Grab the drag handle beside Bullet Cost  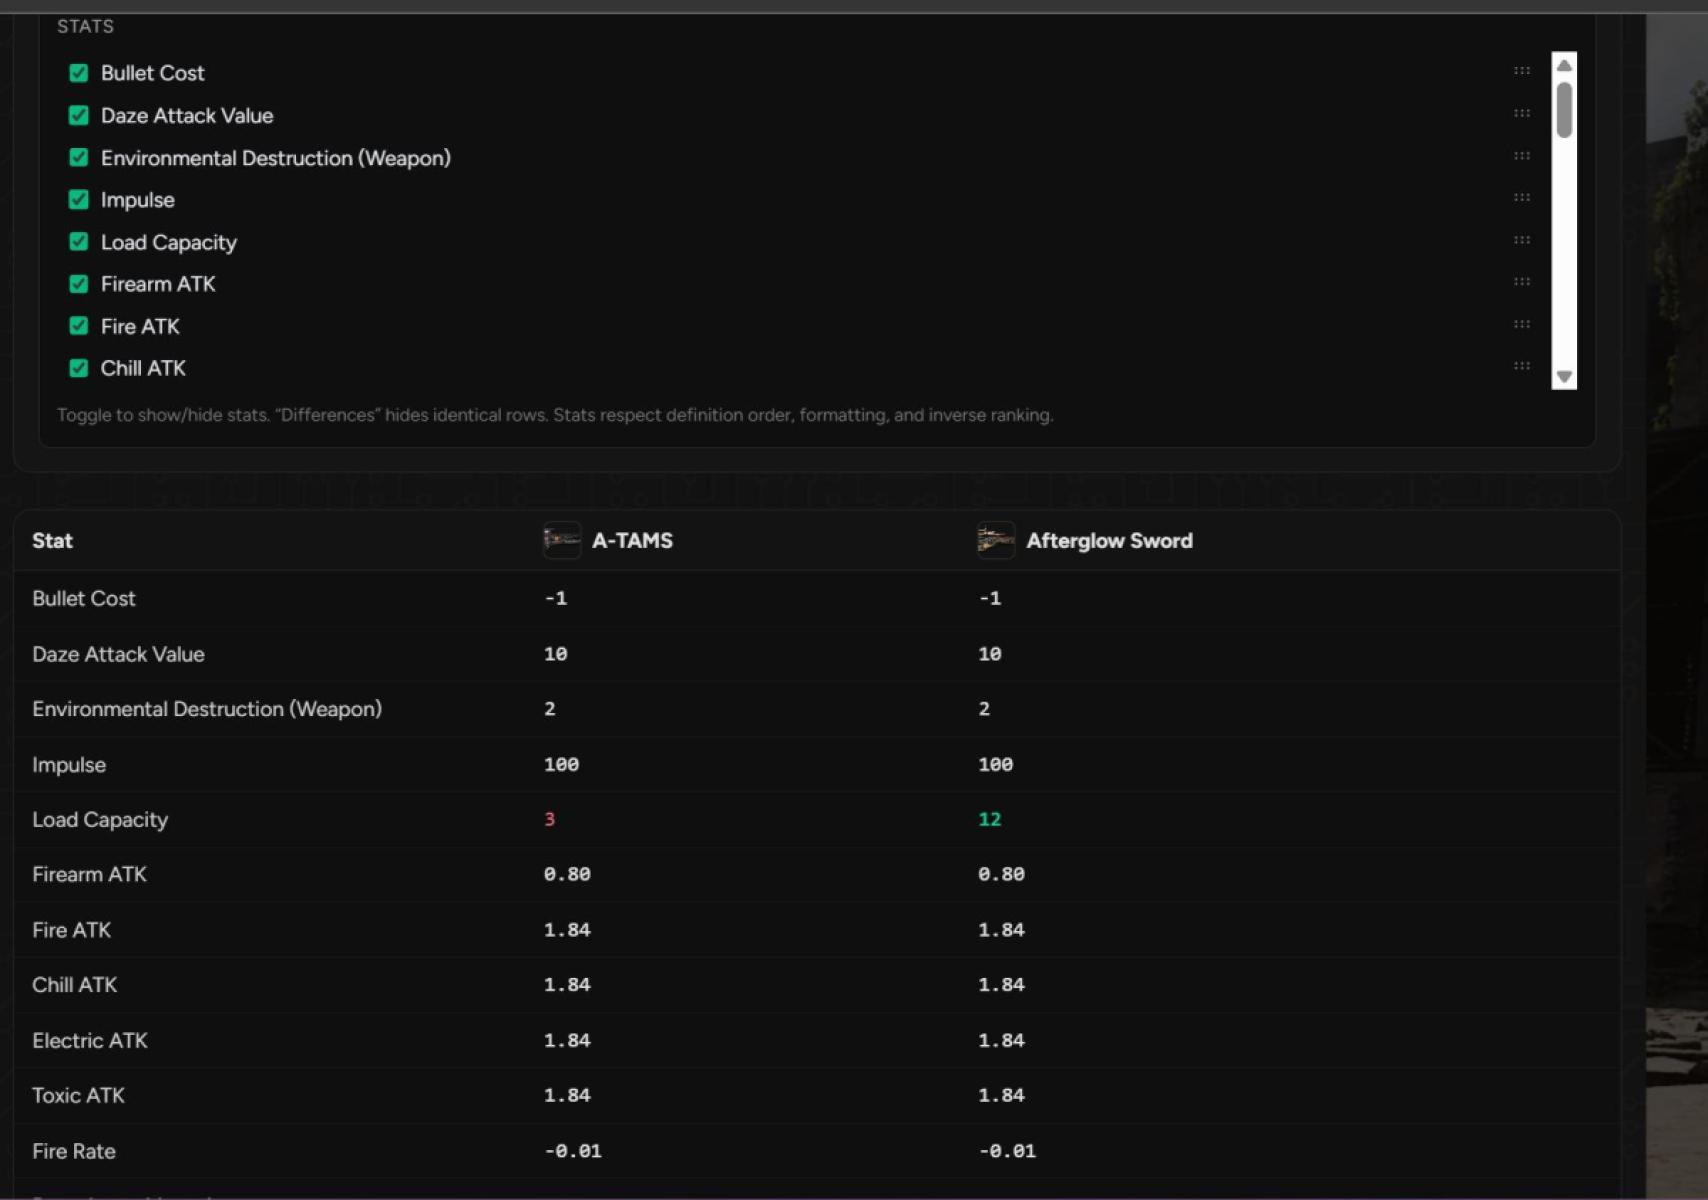[x=1521, y=71]
